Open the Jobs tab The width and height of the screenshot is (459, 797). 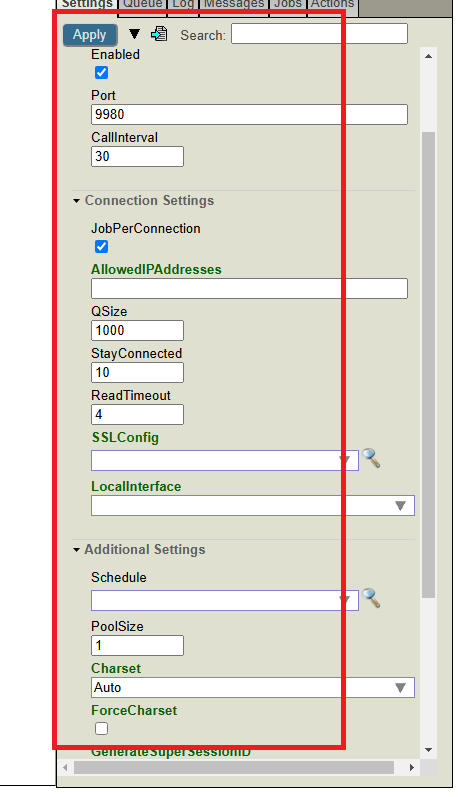(x=288, y=5)
